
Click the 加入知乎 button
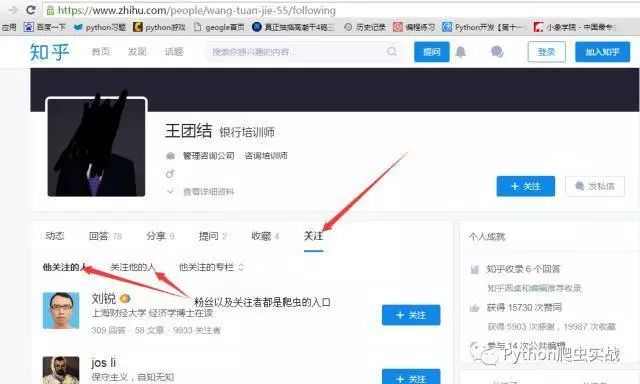pos(602,52)
